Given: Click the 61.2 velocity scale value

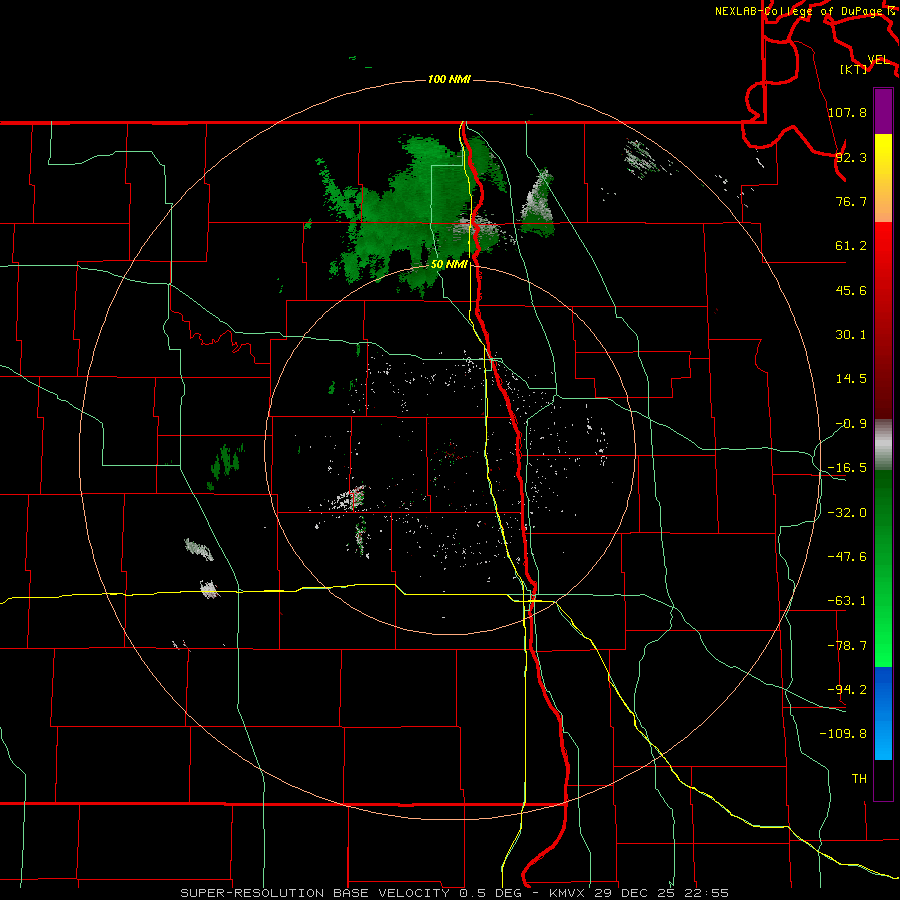Looking at the screenshot, I should (x=851, y=246).
